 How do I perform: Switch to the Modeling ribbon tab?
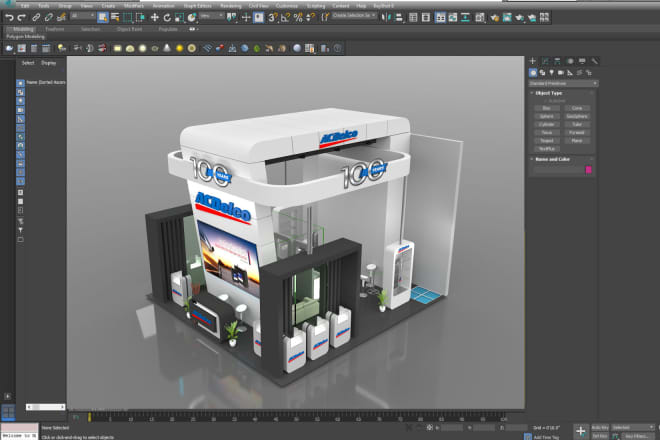(22, 29)
